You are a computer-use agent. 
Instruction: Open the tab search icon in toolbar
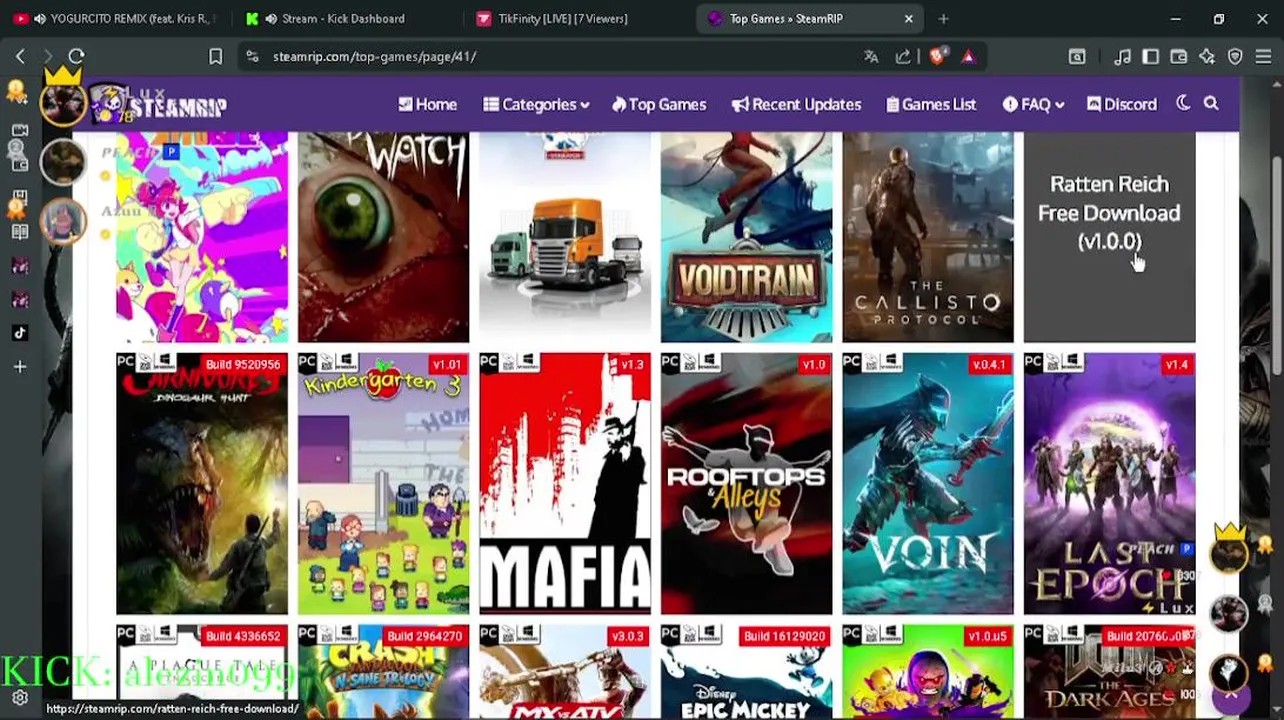1077,57
